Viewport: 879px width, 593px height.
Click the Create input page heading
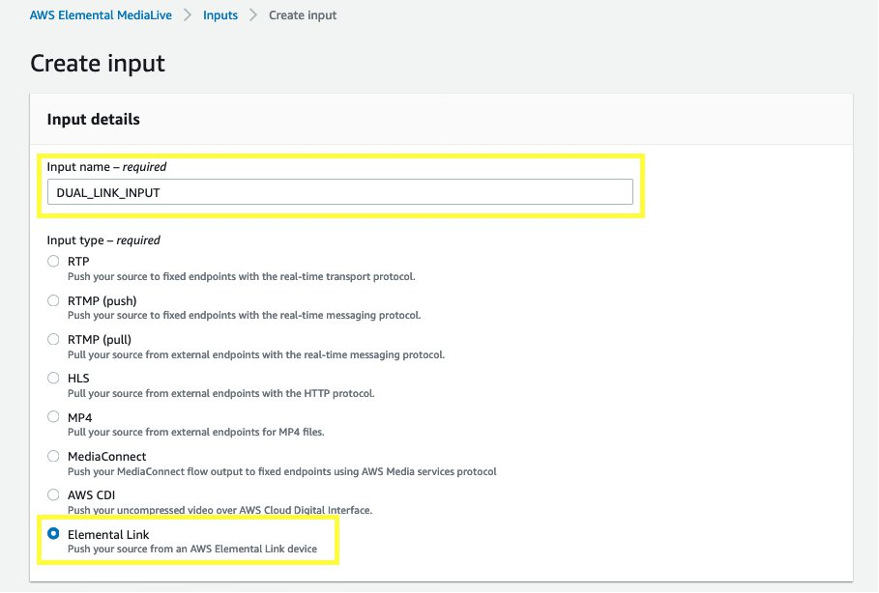coord(97,63)
